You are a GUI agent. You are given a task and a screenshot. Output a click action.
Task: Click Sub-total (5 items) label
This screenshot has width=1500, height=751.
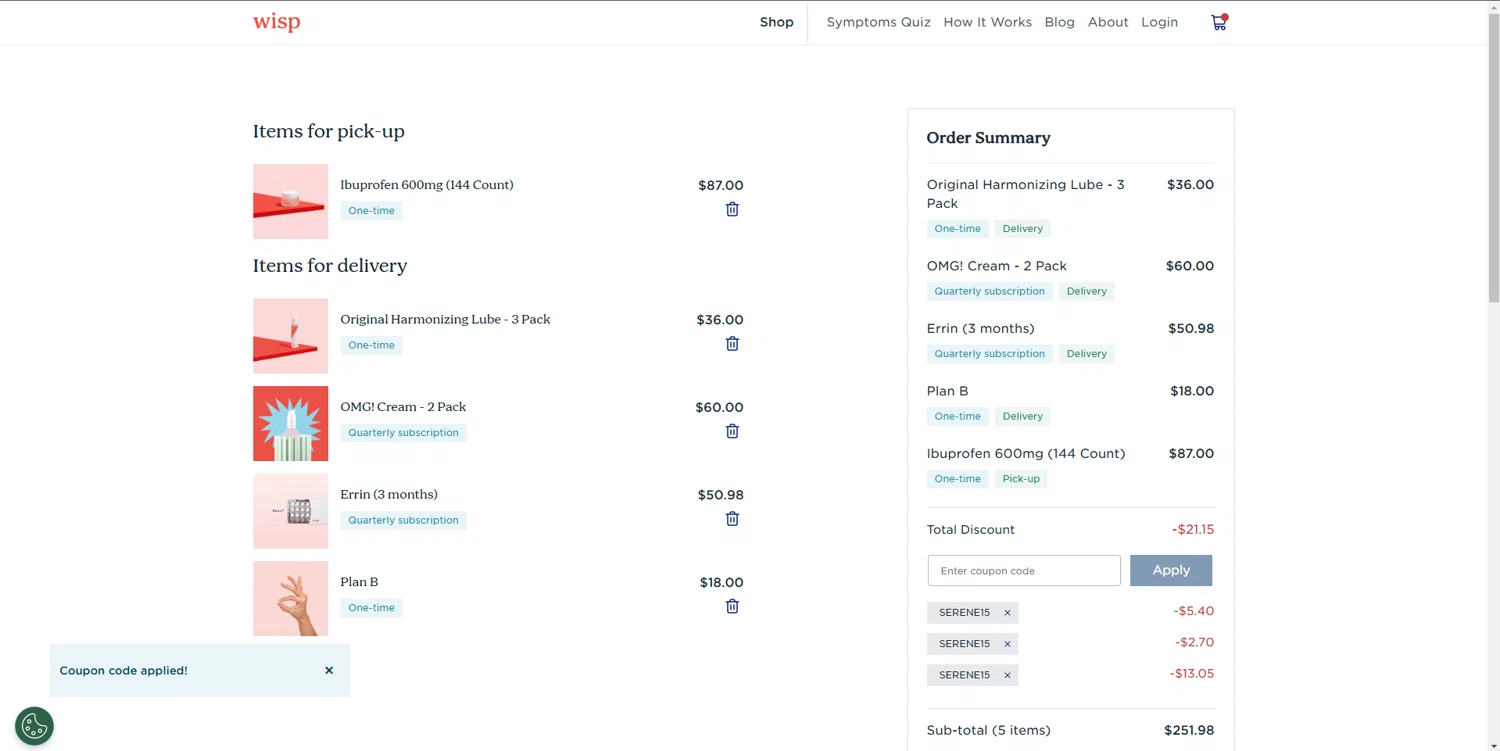[988, 730]
